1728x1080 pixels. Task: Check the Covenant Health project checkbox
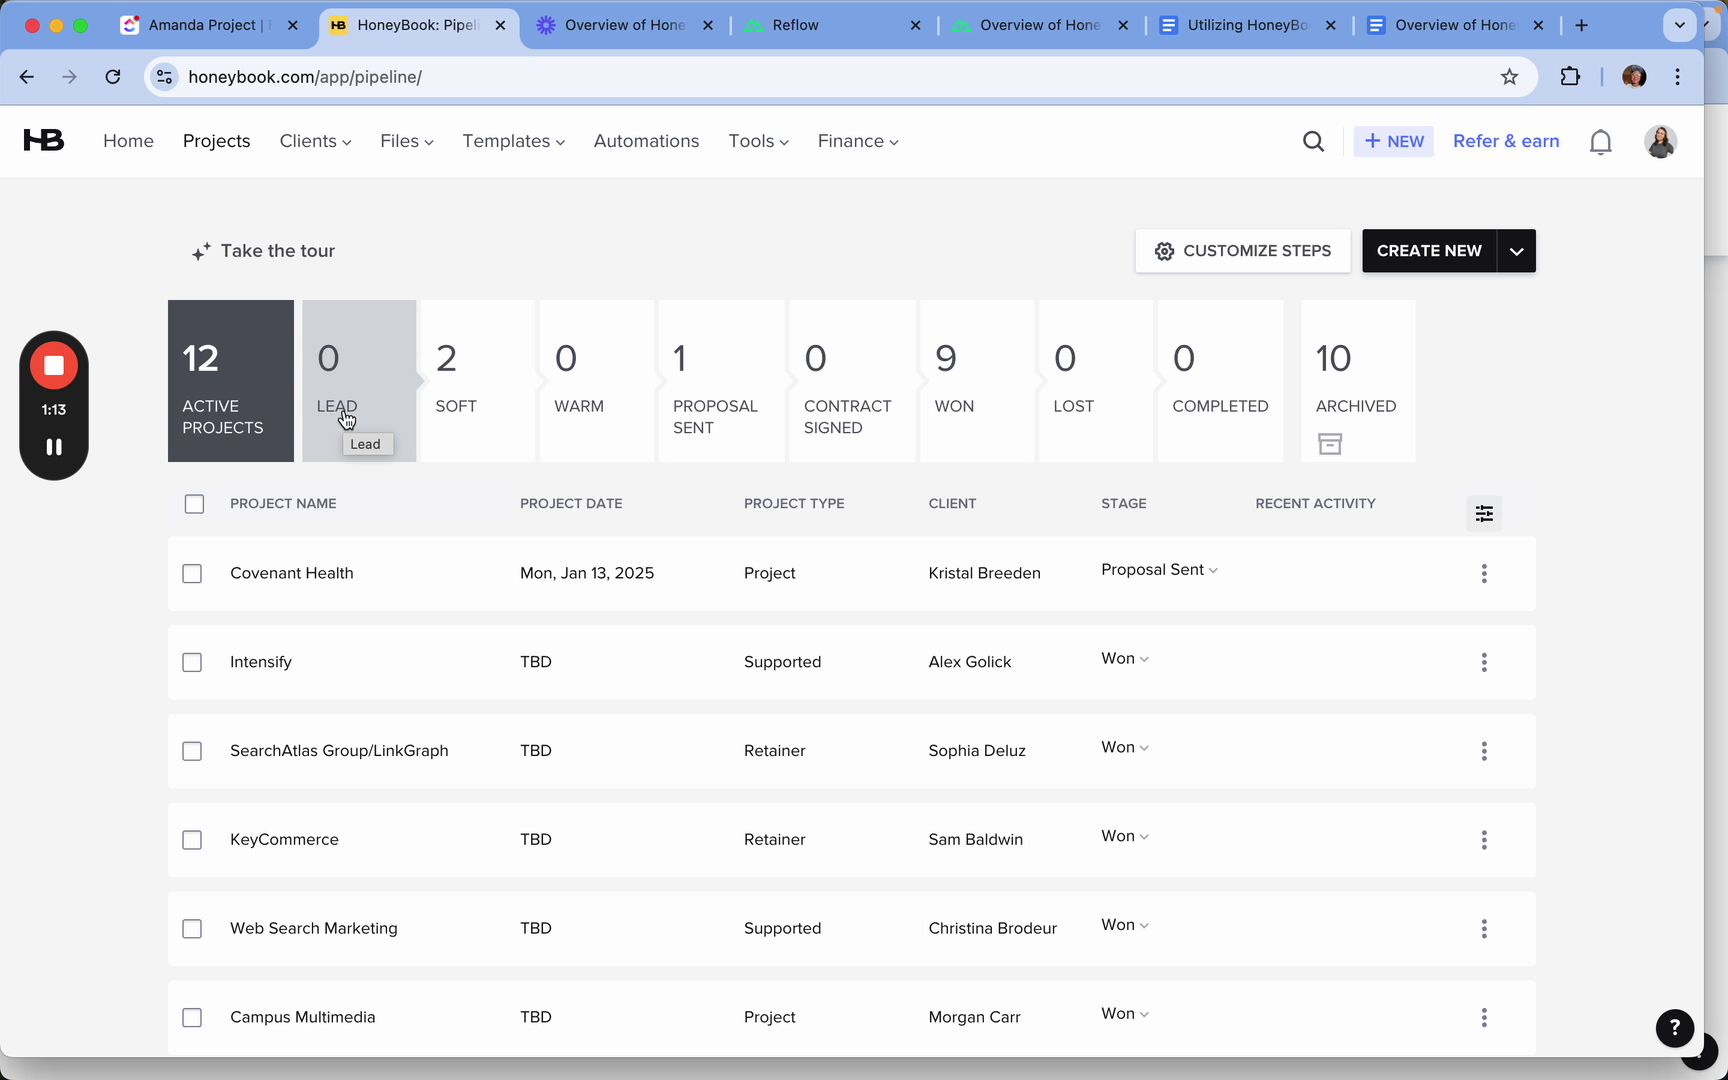tap(192, 573)
